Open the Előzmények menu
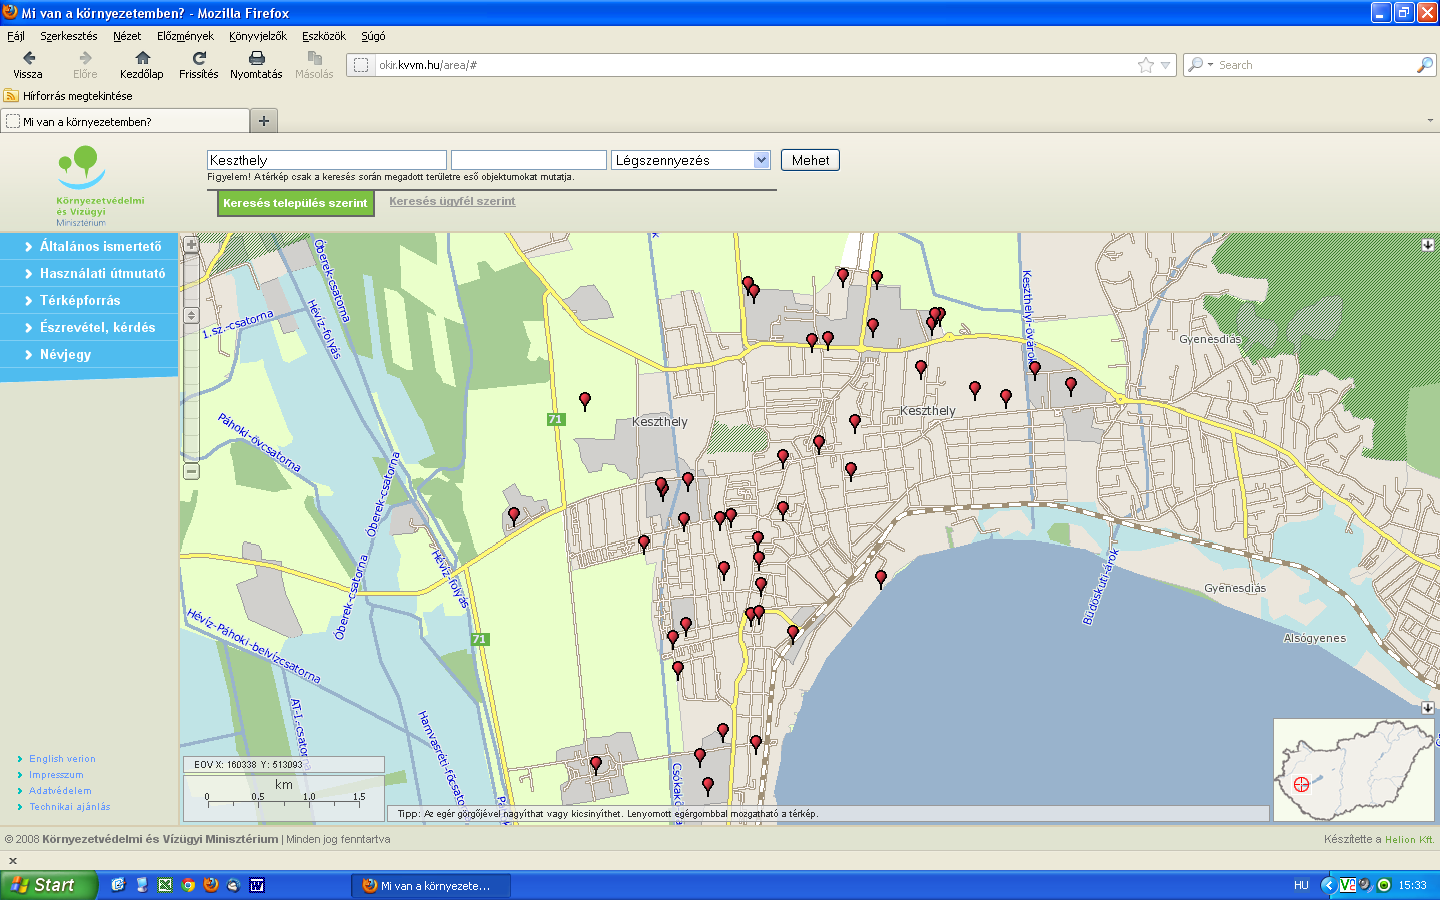 185,36
